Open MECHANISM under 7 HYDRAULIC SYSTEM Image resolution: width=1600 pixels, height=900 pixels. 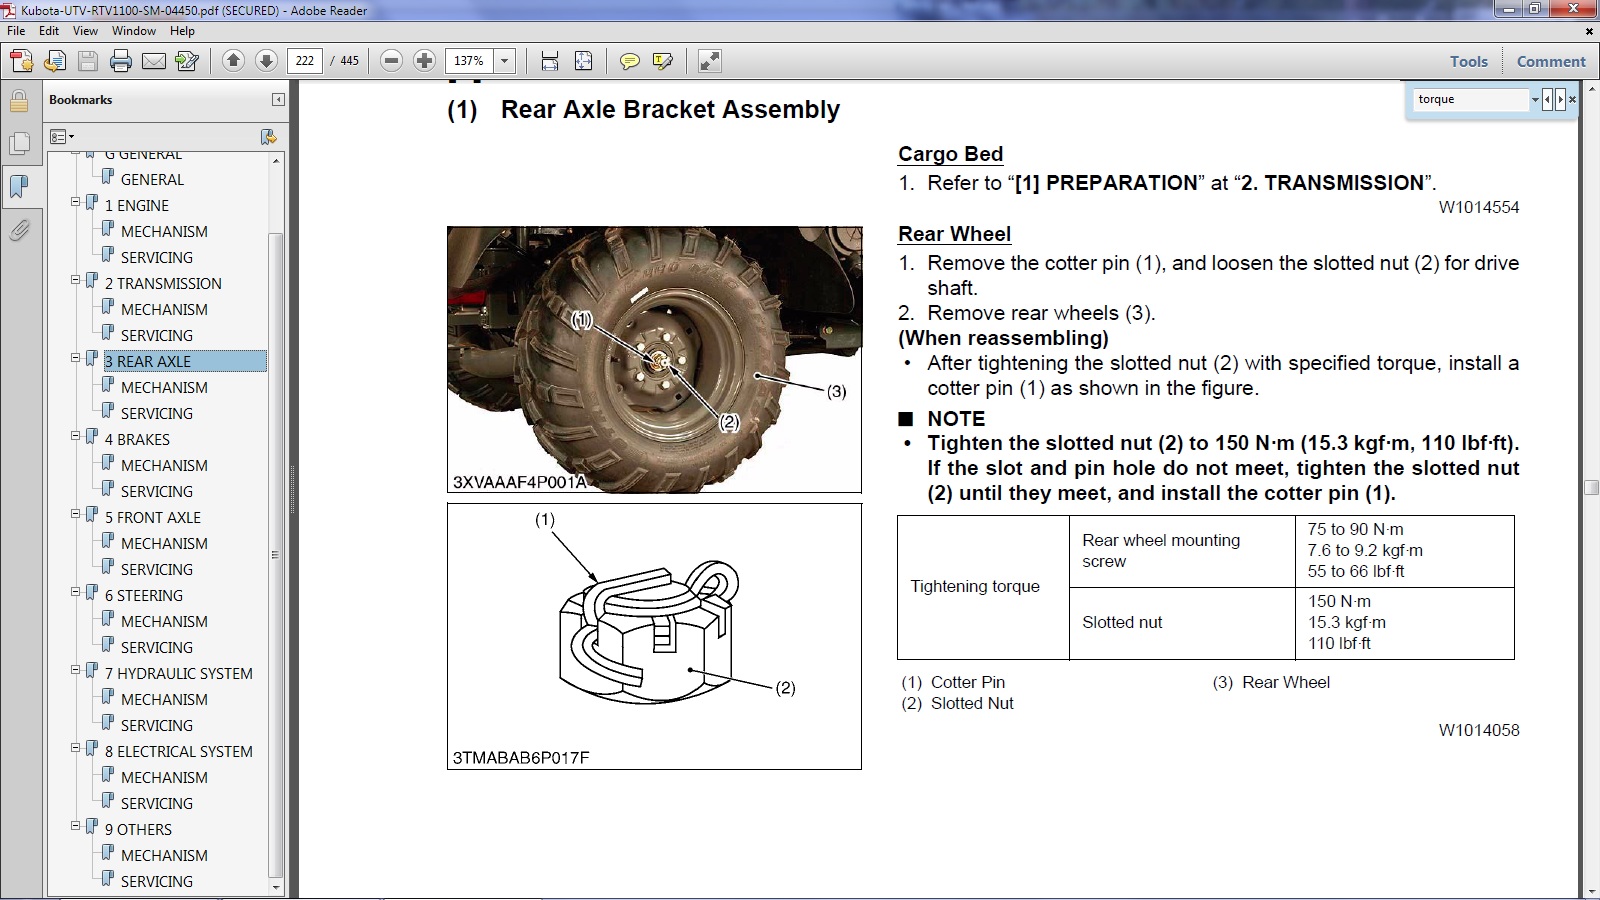164,700
